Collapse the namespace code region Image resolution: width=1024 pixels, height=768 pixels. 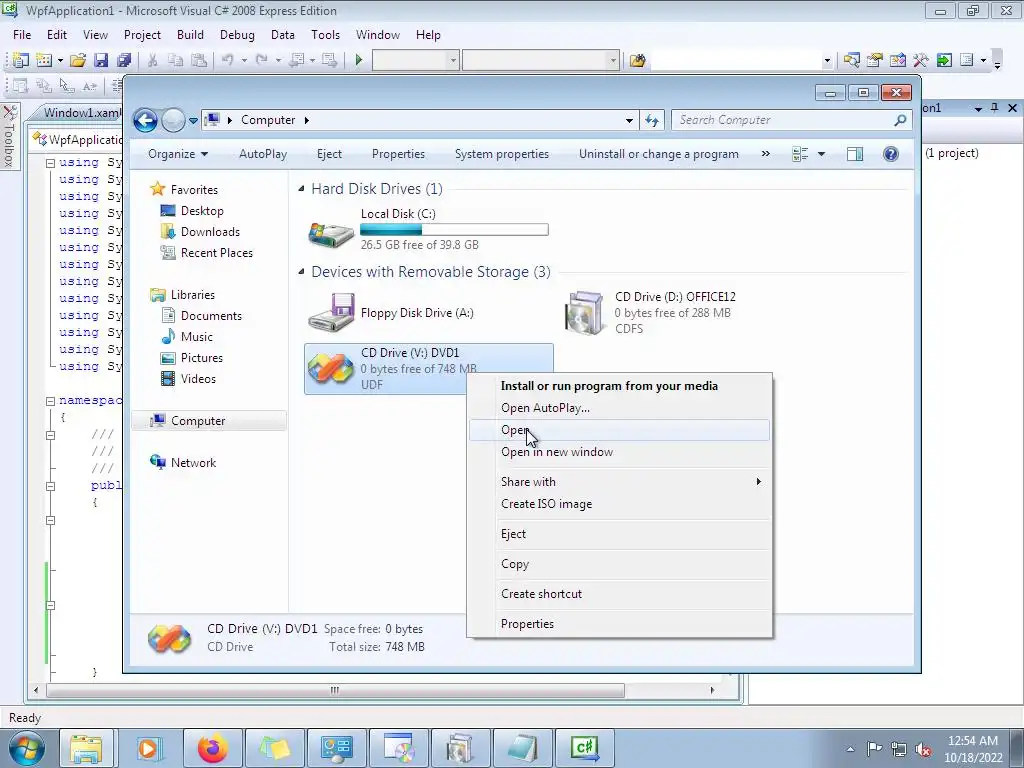(50, 400)
